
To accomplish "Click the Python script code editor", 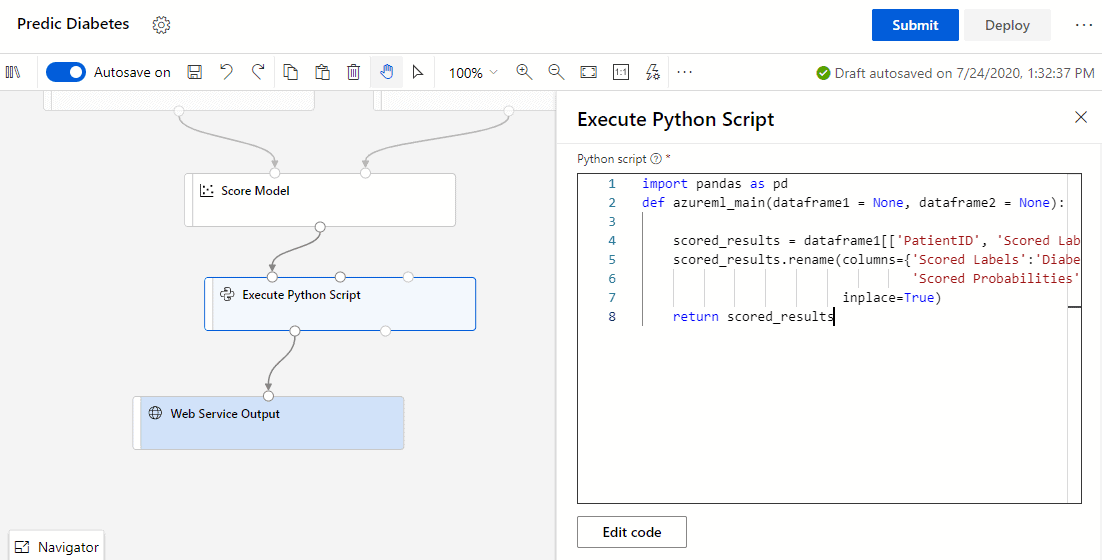I will 829,338.
